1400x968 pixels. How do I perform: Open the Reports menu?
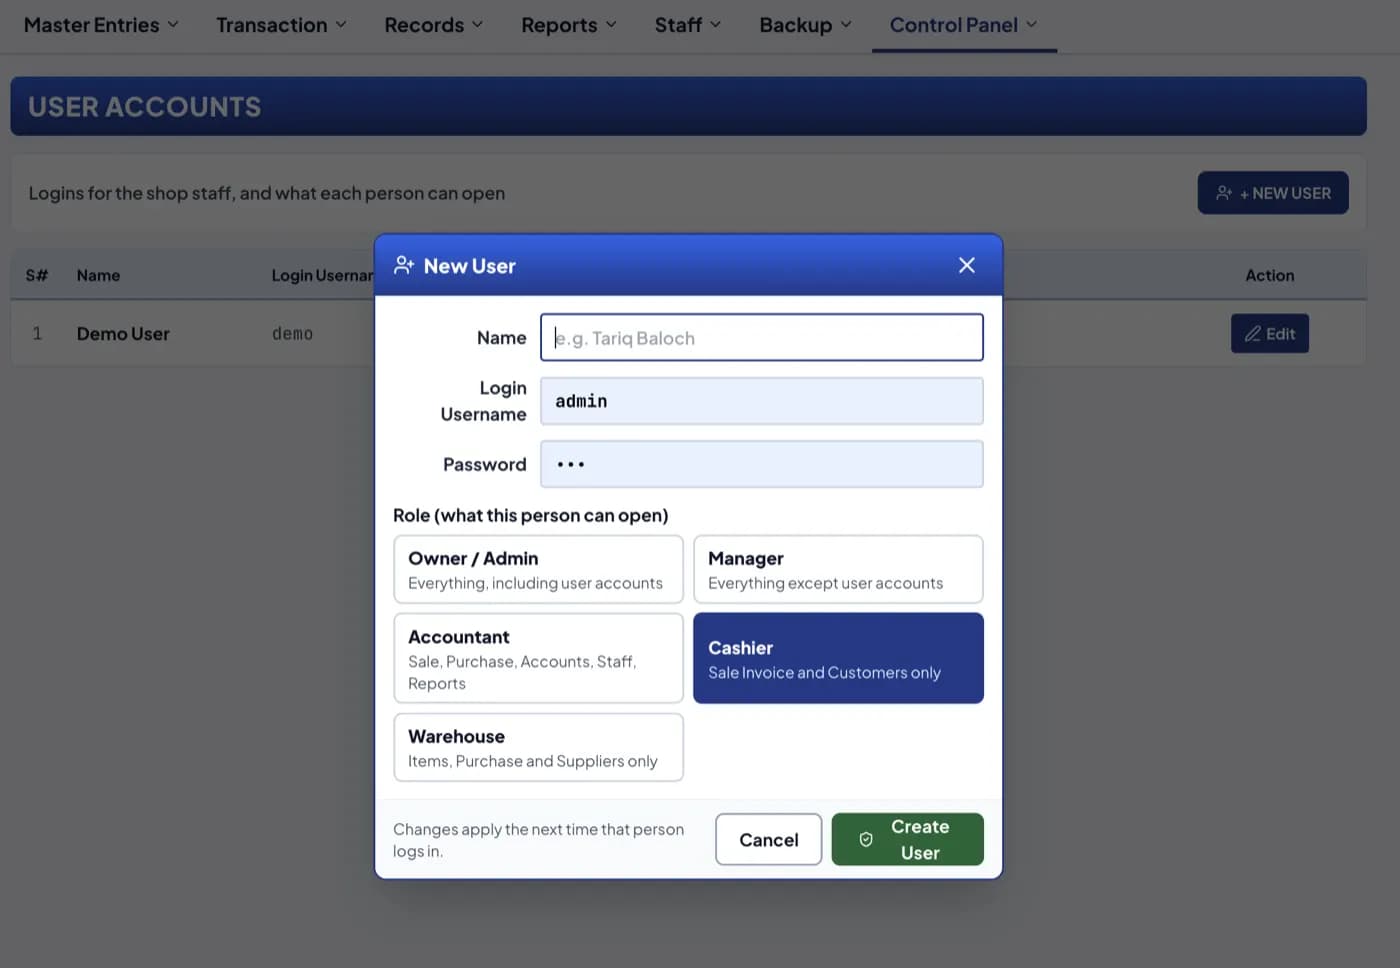tap(569, 25)
